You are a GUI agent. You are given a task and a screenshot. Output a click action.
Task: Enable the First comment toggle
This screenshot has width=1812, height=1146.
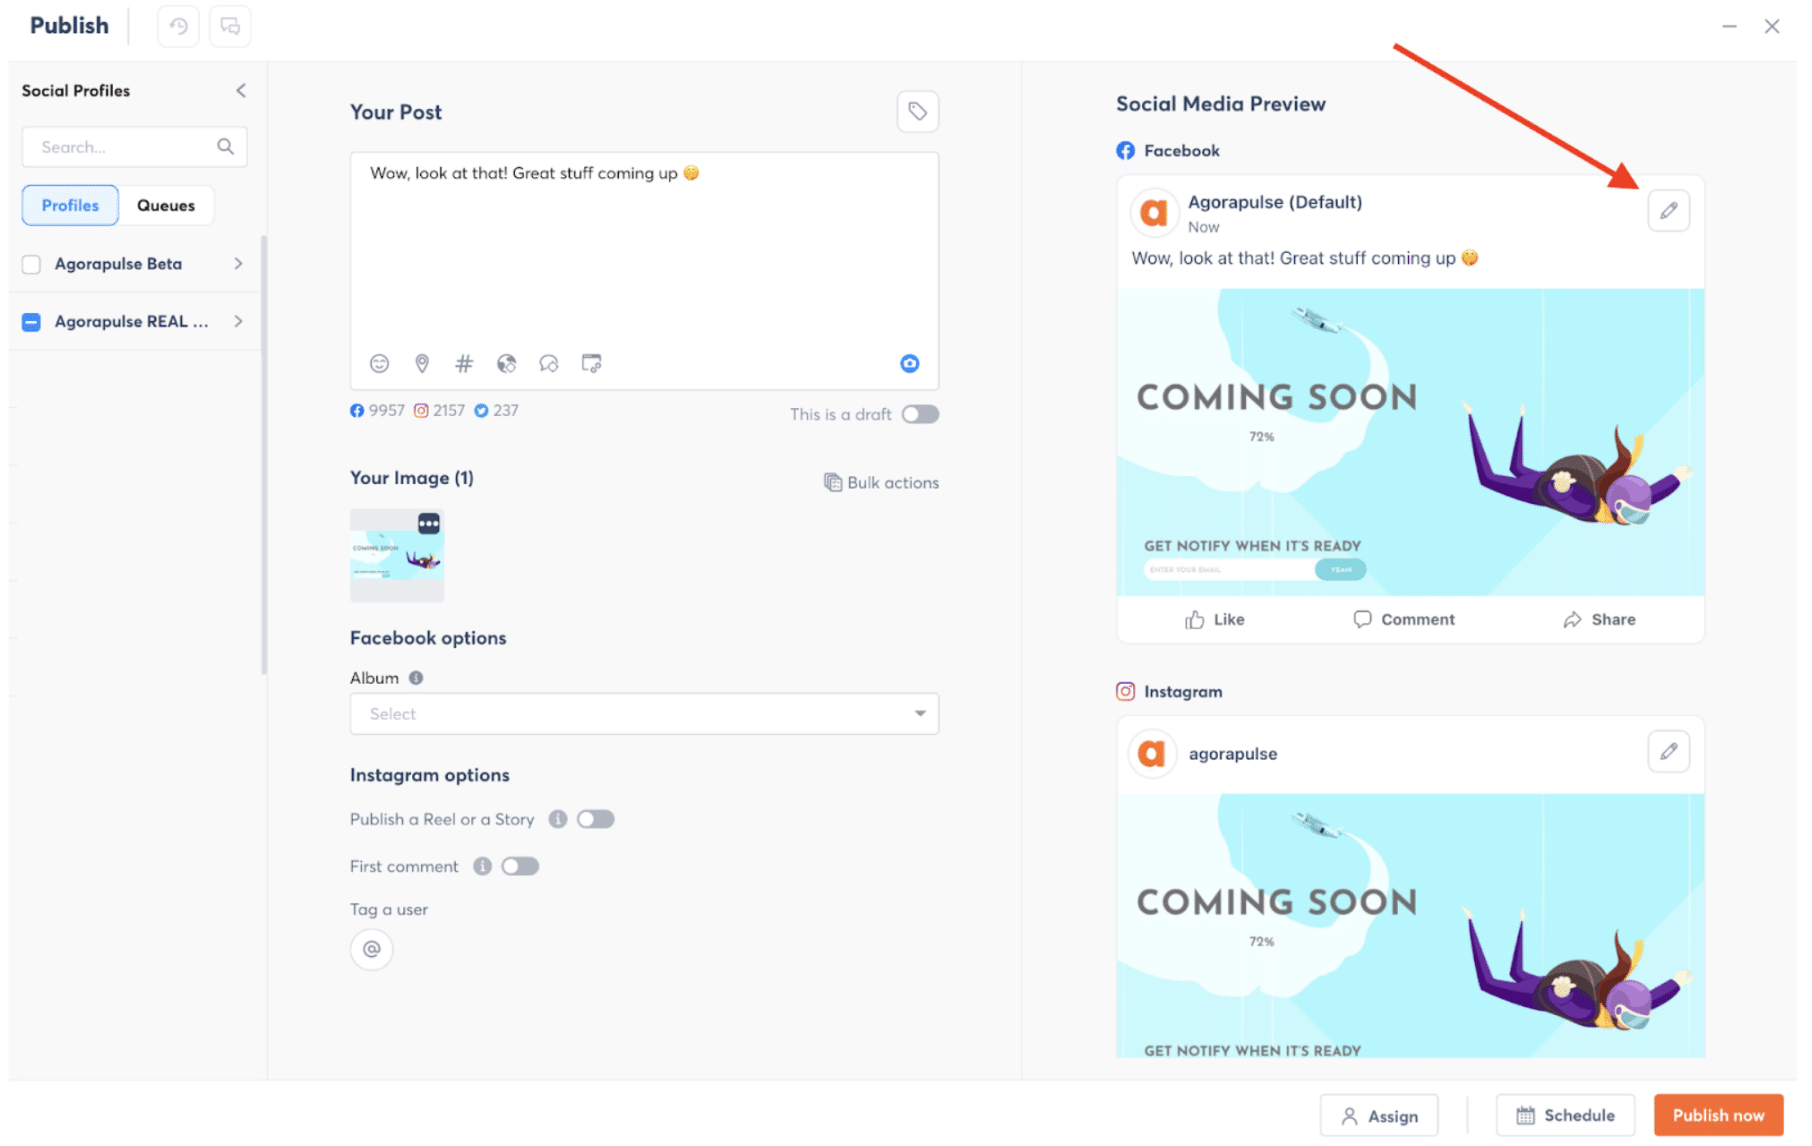520,866
